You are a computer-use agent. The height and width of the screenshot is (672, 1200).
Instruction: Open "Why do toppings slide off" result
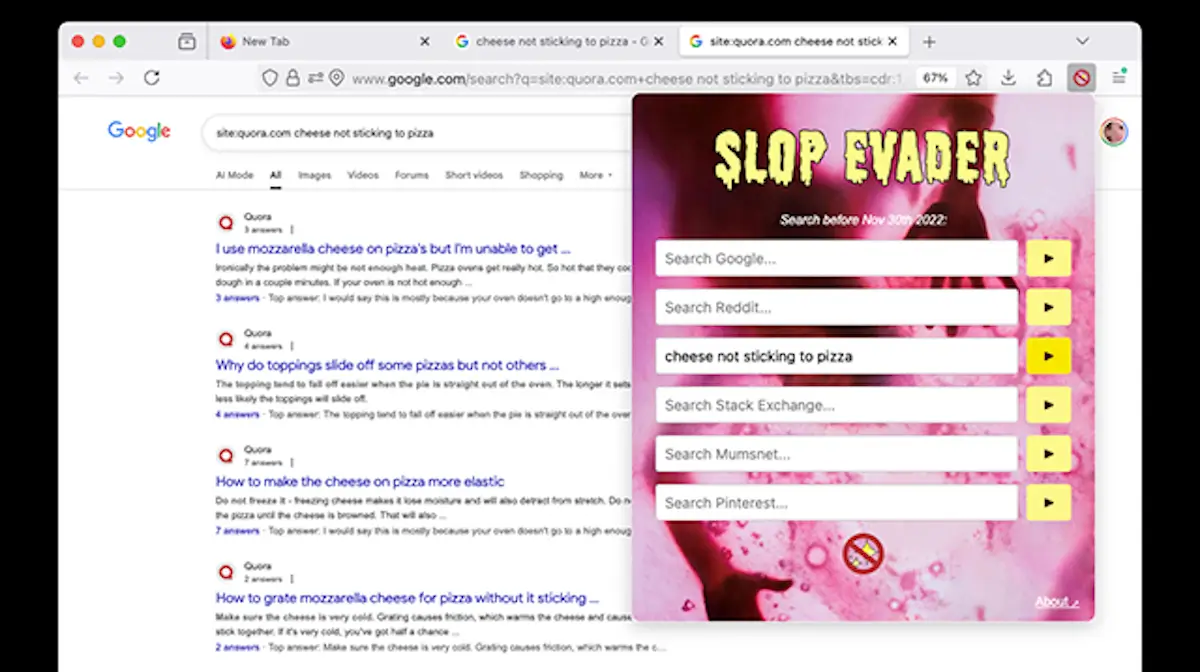387,365
